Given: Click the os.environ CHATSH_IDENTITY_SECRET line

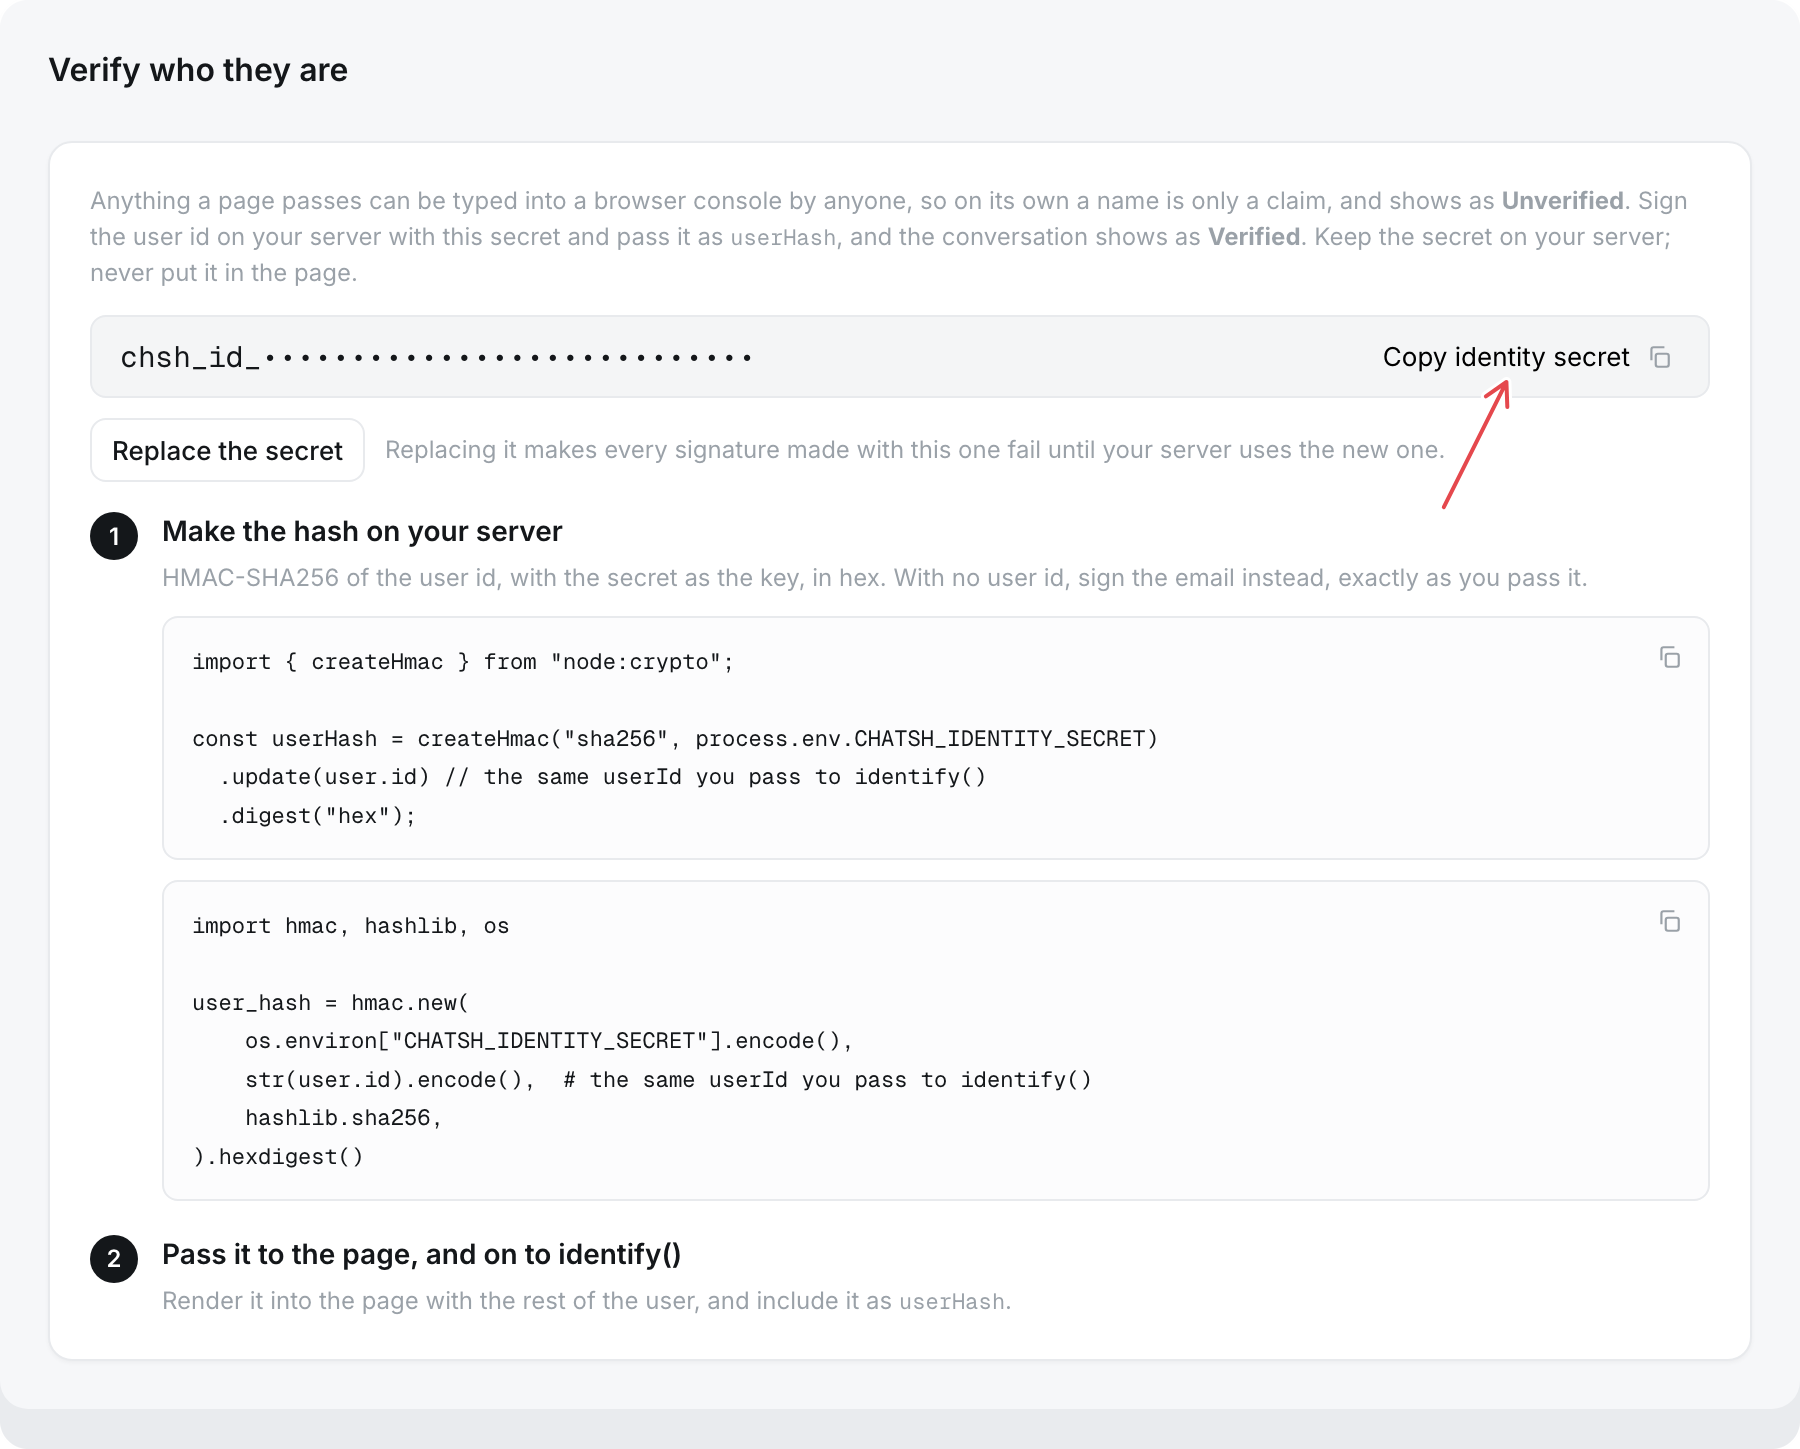Looking at the screenshot, I should [x=549, y=1041].
